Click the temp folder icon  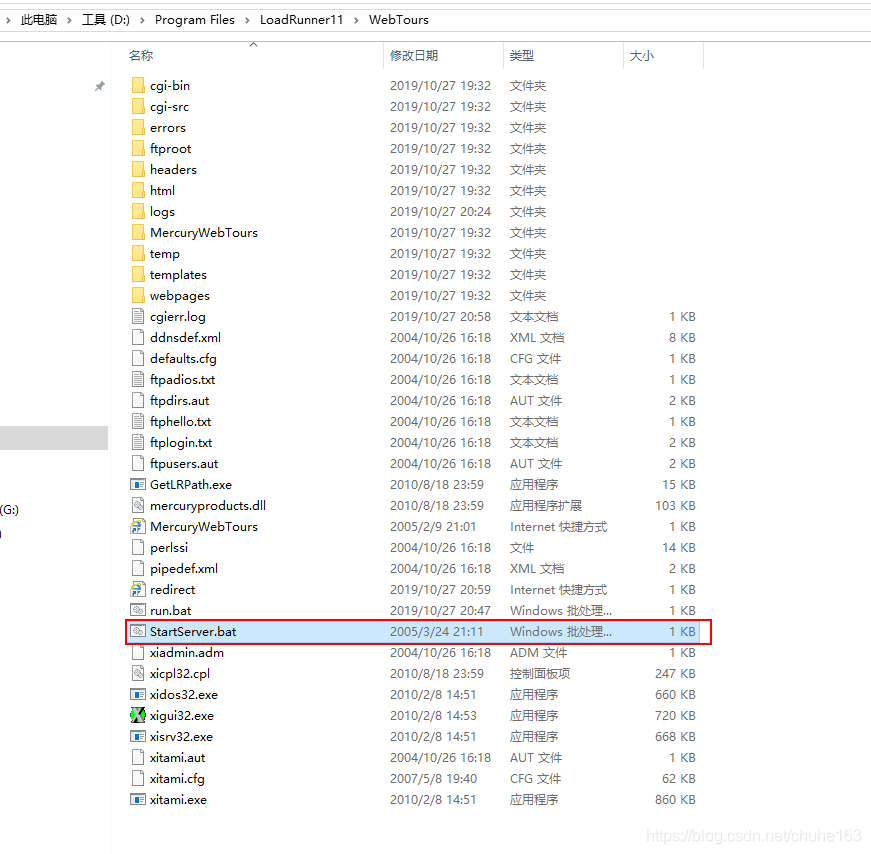point(138,254)
